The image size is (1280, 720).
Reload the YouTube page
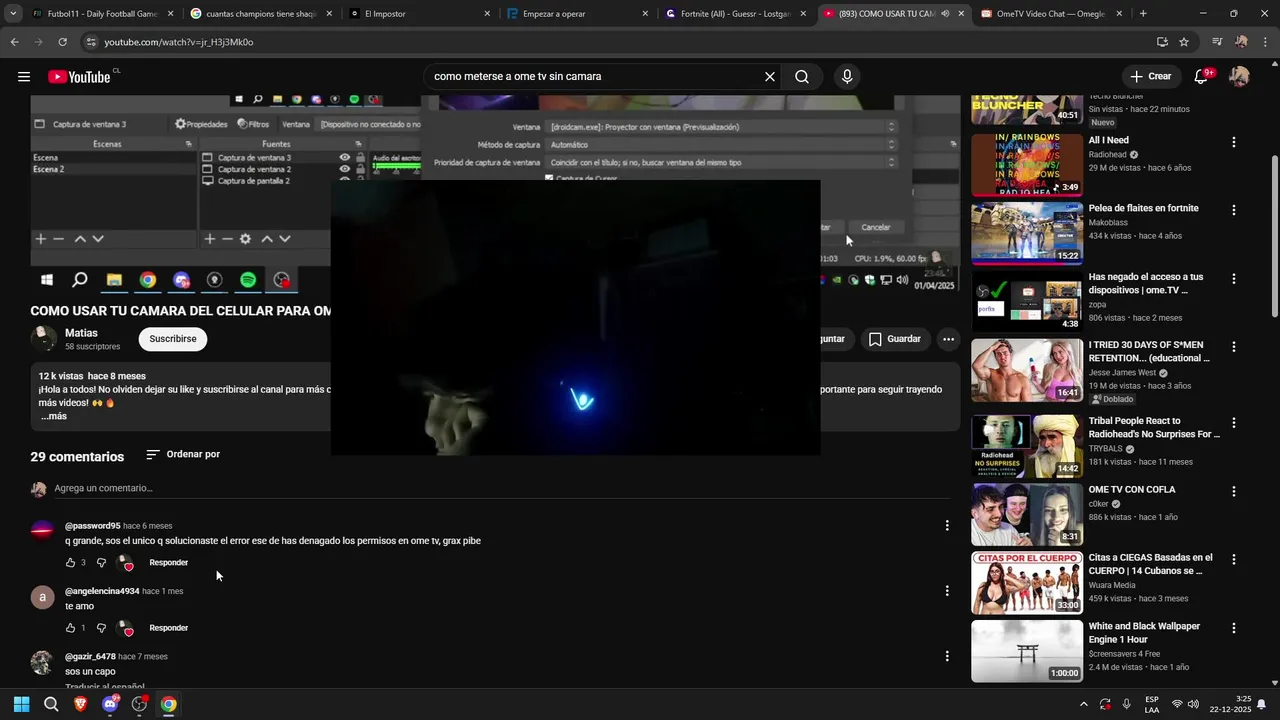click(62, 42)
